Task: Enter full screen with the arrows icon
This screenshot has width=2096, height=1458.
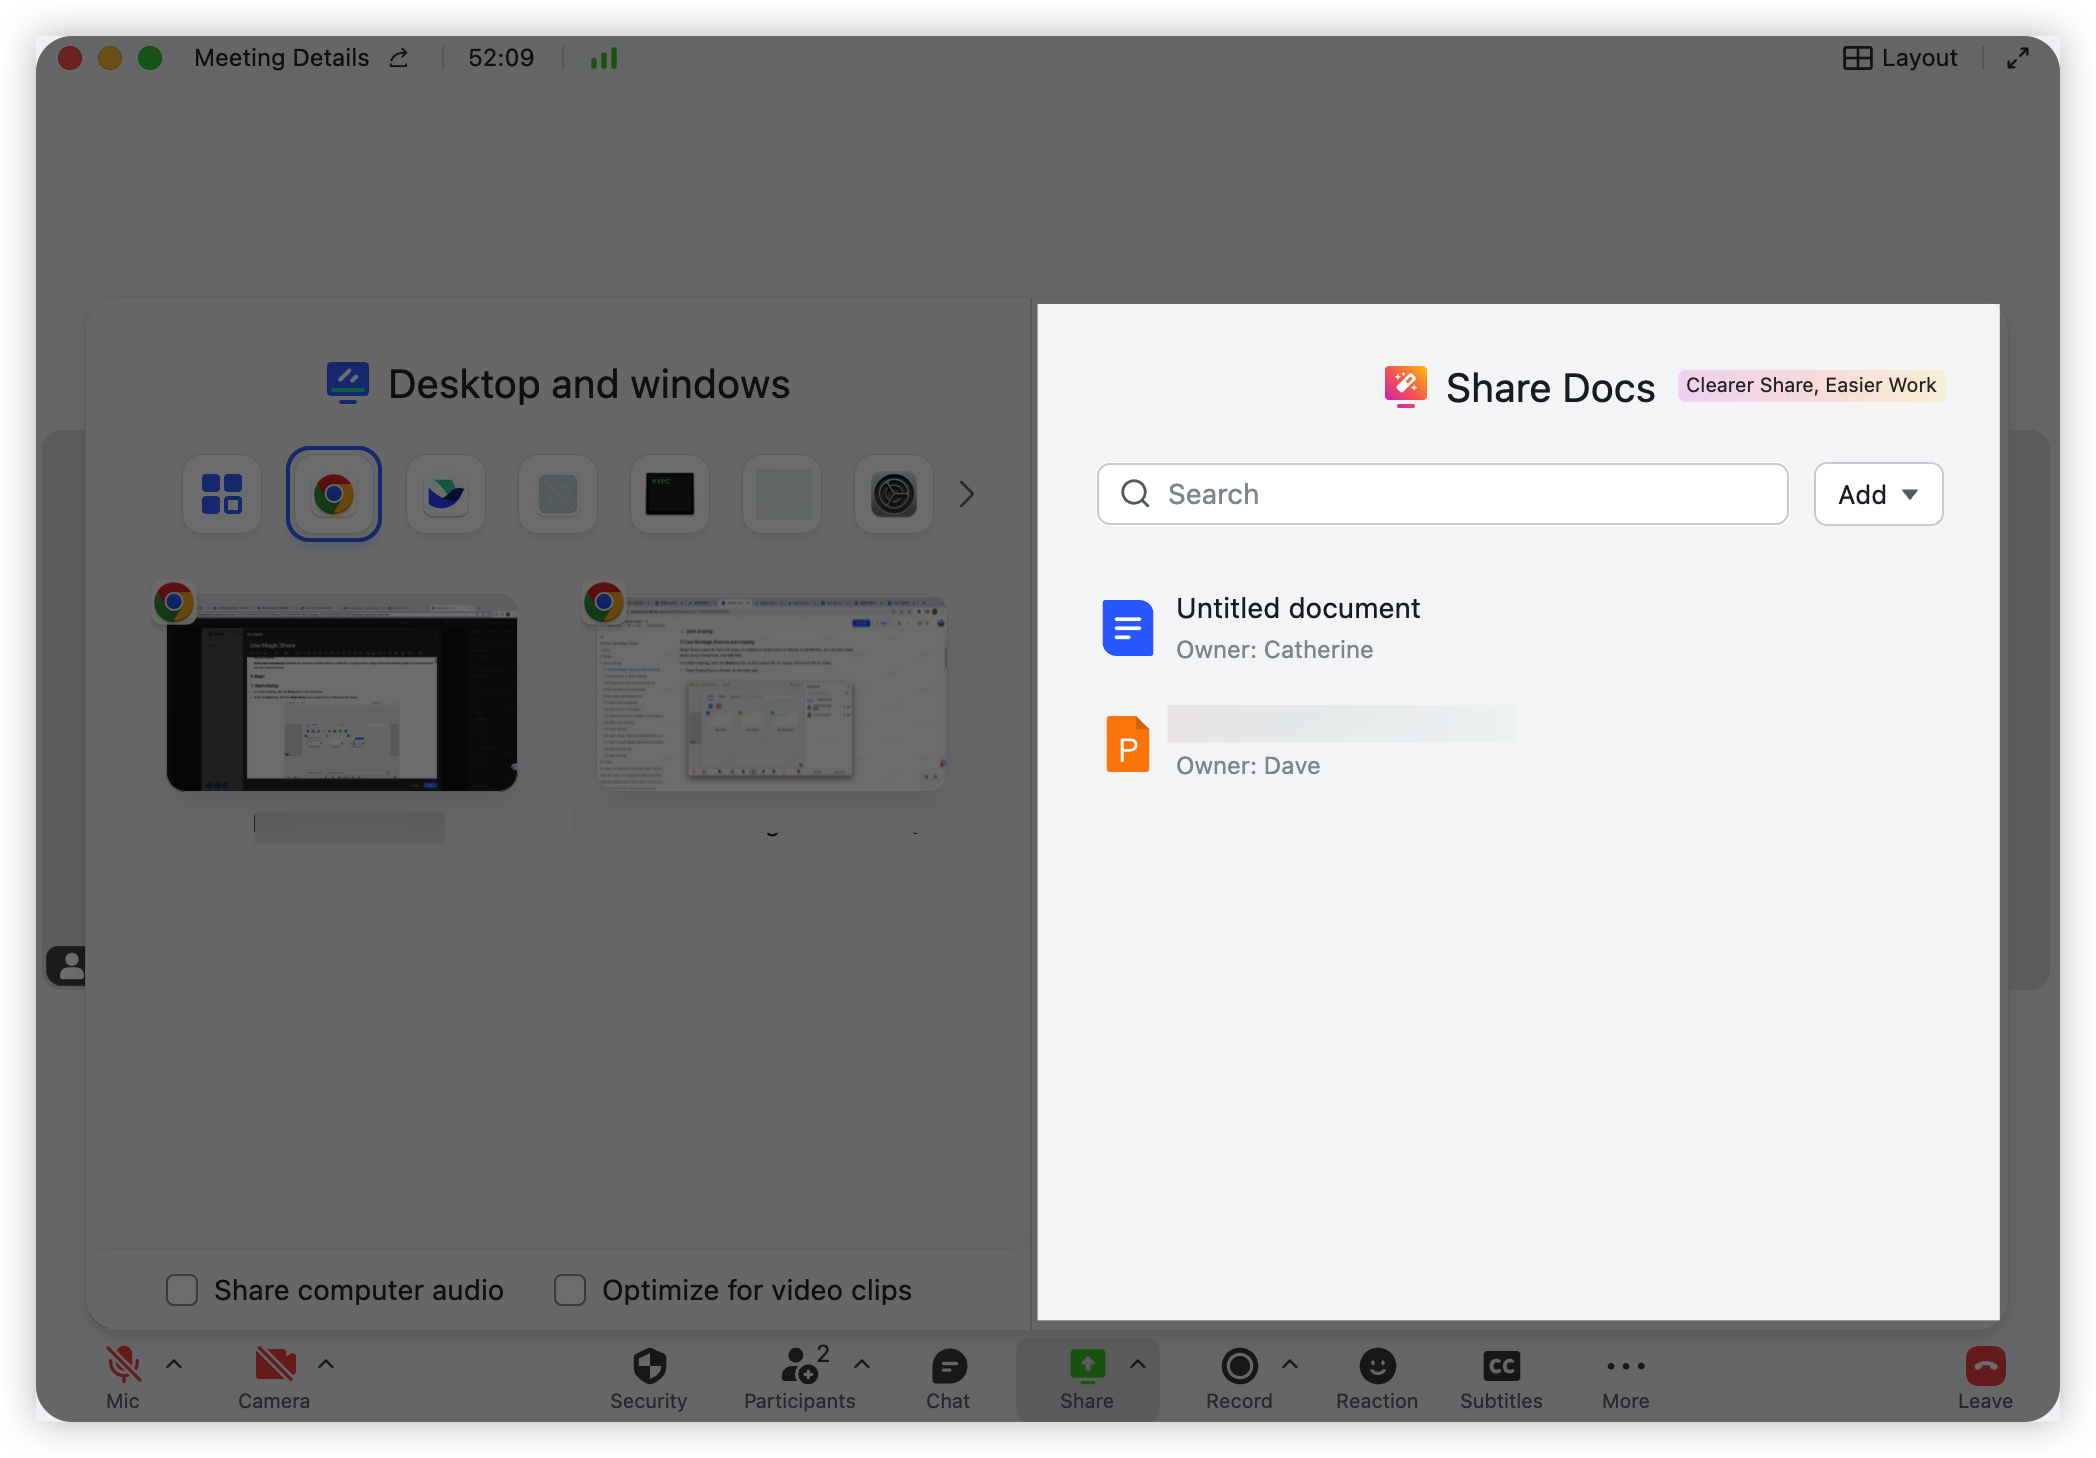Action: pyautogui.click(x=2018, y=58)
